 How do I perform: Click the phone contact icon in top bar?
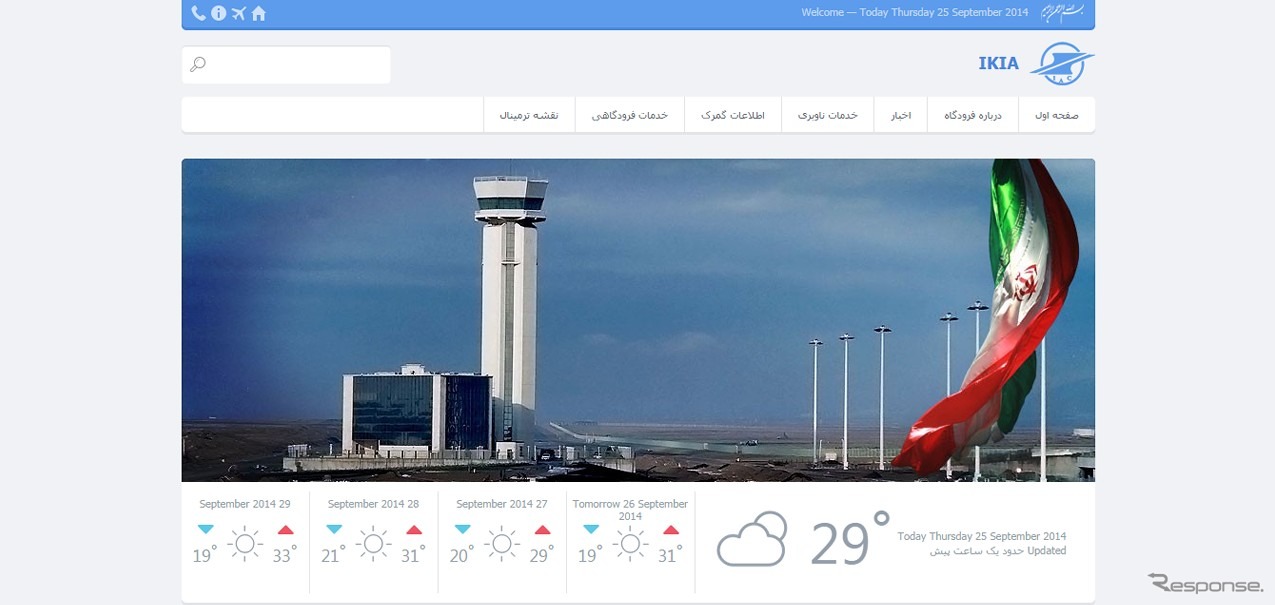[x=198, y=13]
